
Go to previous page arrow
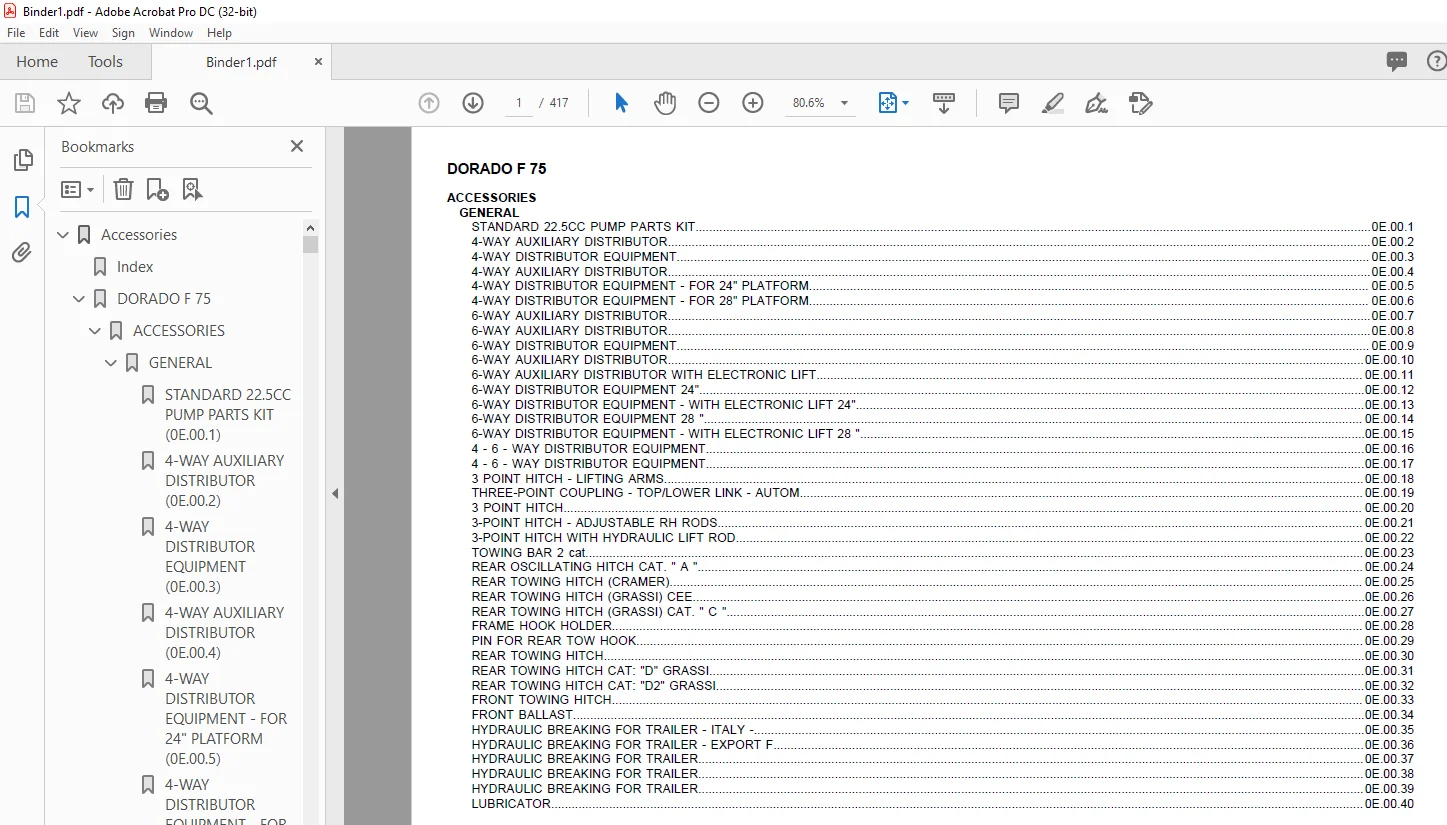click(x=429, y=103)
